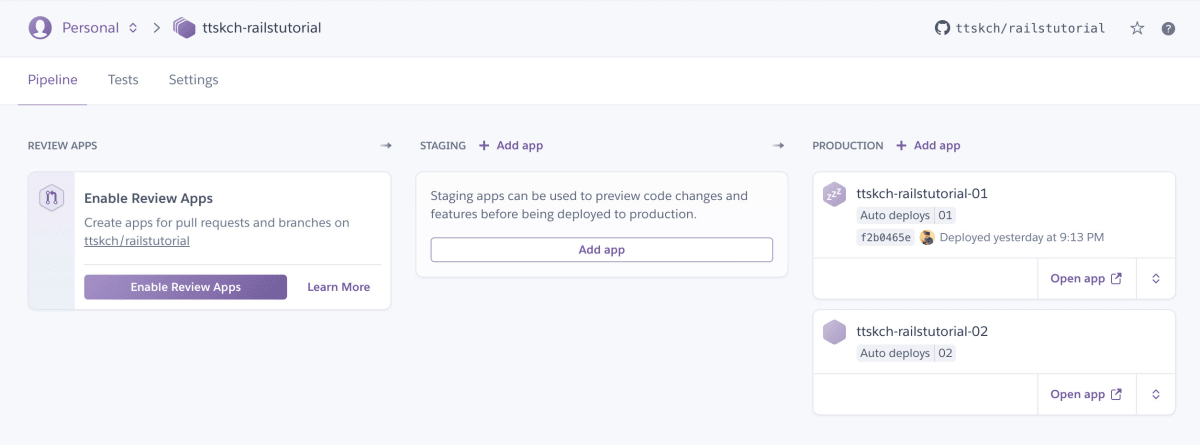Image resolution: width=1200 pixels, height=445 pixels.
Task: Click the Deployed yesterday at 9:13 PM text
Action: [1022, 238]
